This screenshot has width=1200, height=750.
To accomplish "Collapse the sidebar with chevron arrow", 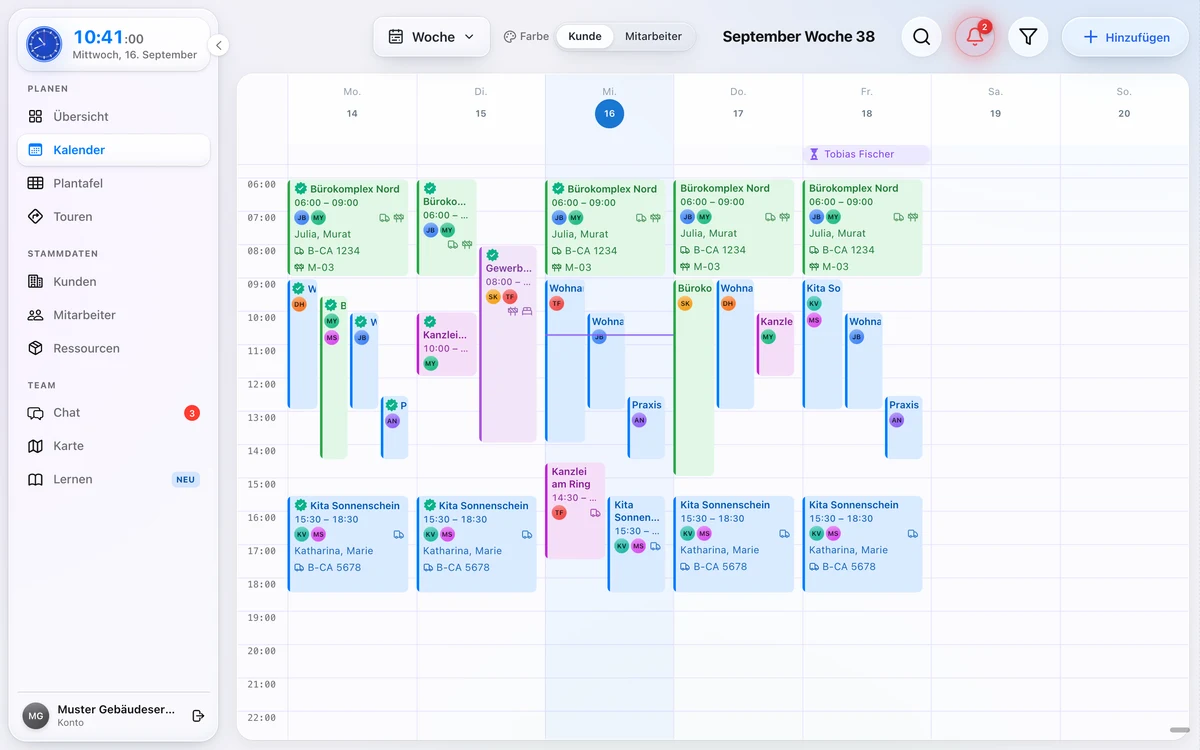I will pos(219,45).
